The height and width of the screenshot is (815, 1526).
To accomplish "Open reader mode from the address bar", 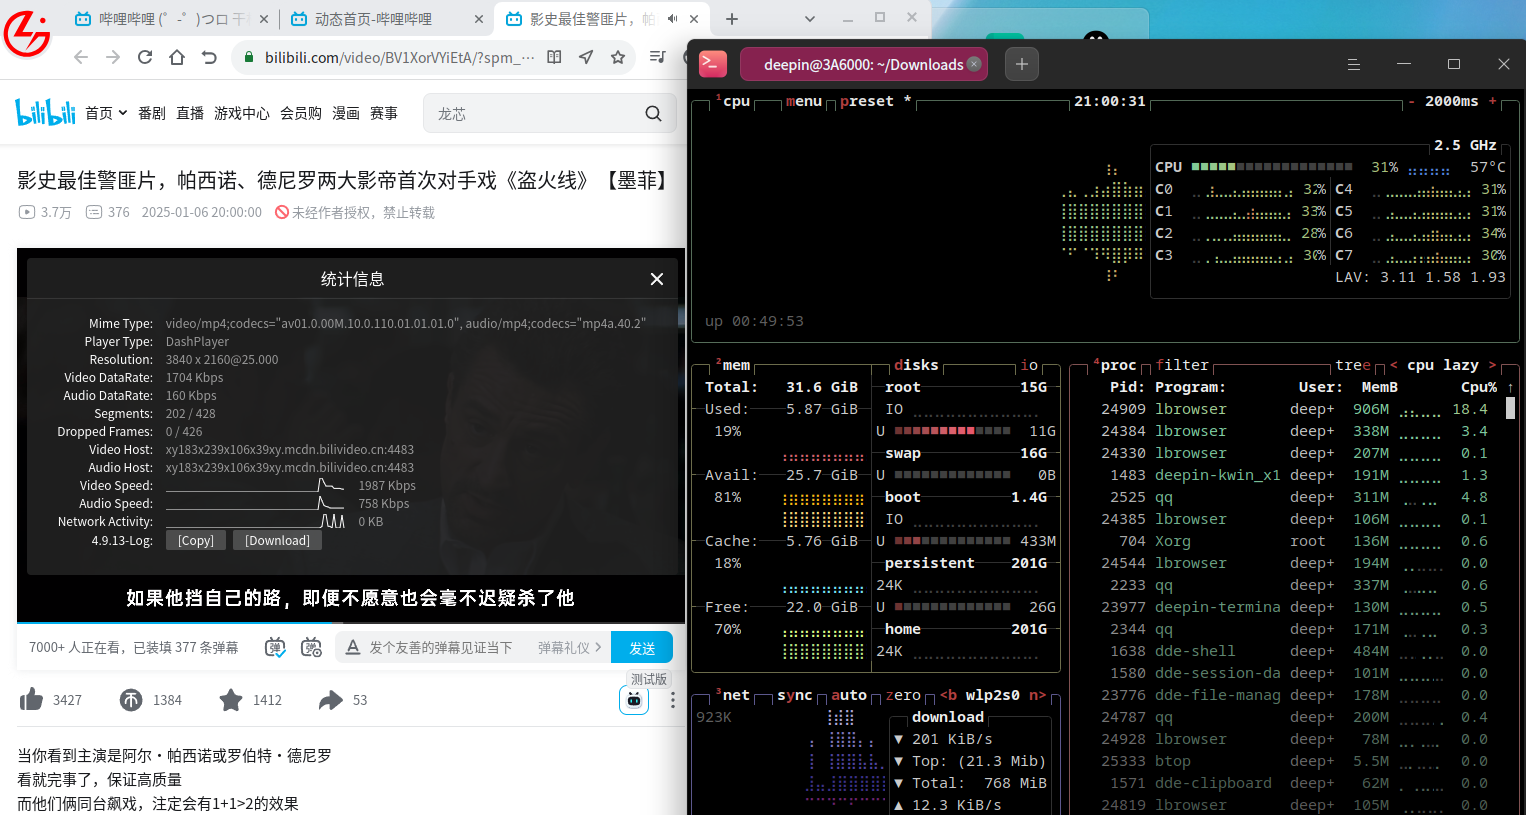I will tap(554, 57).
